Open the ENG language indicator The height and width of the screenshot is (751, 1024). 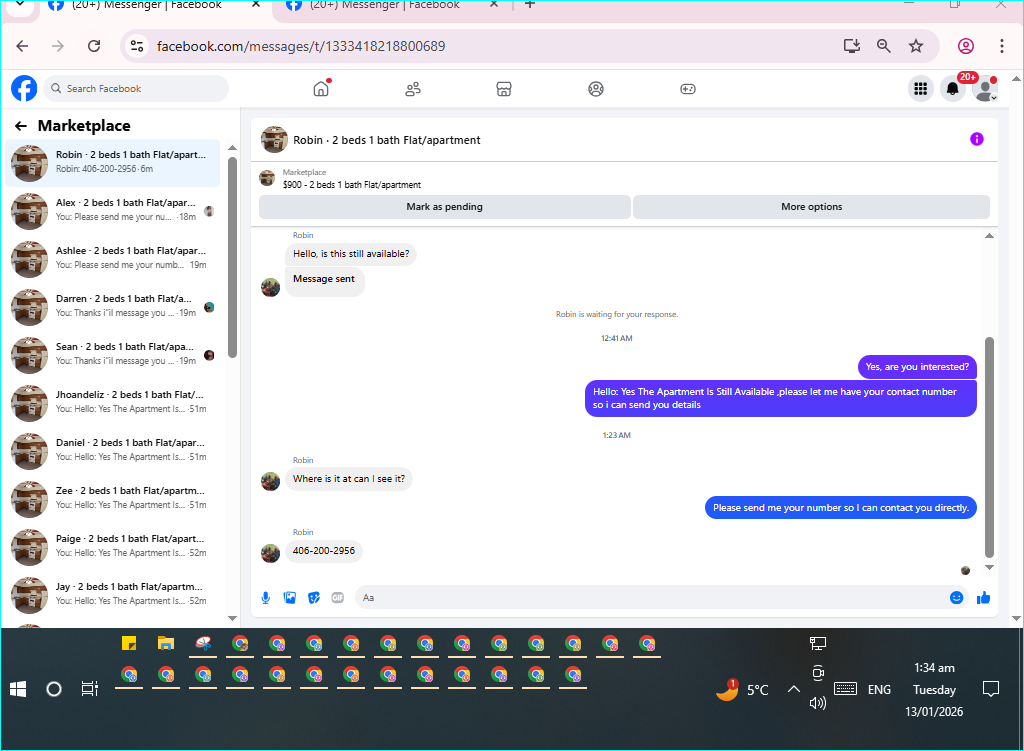pyautogui.click(x=879, y=690)
